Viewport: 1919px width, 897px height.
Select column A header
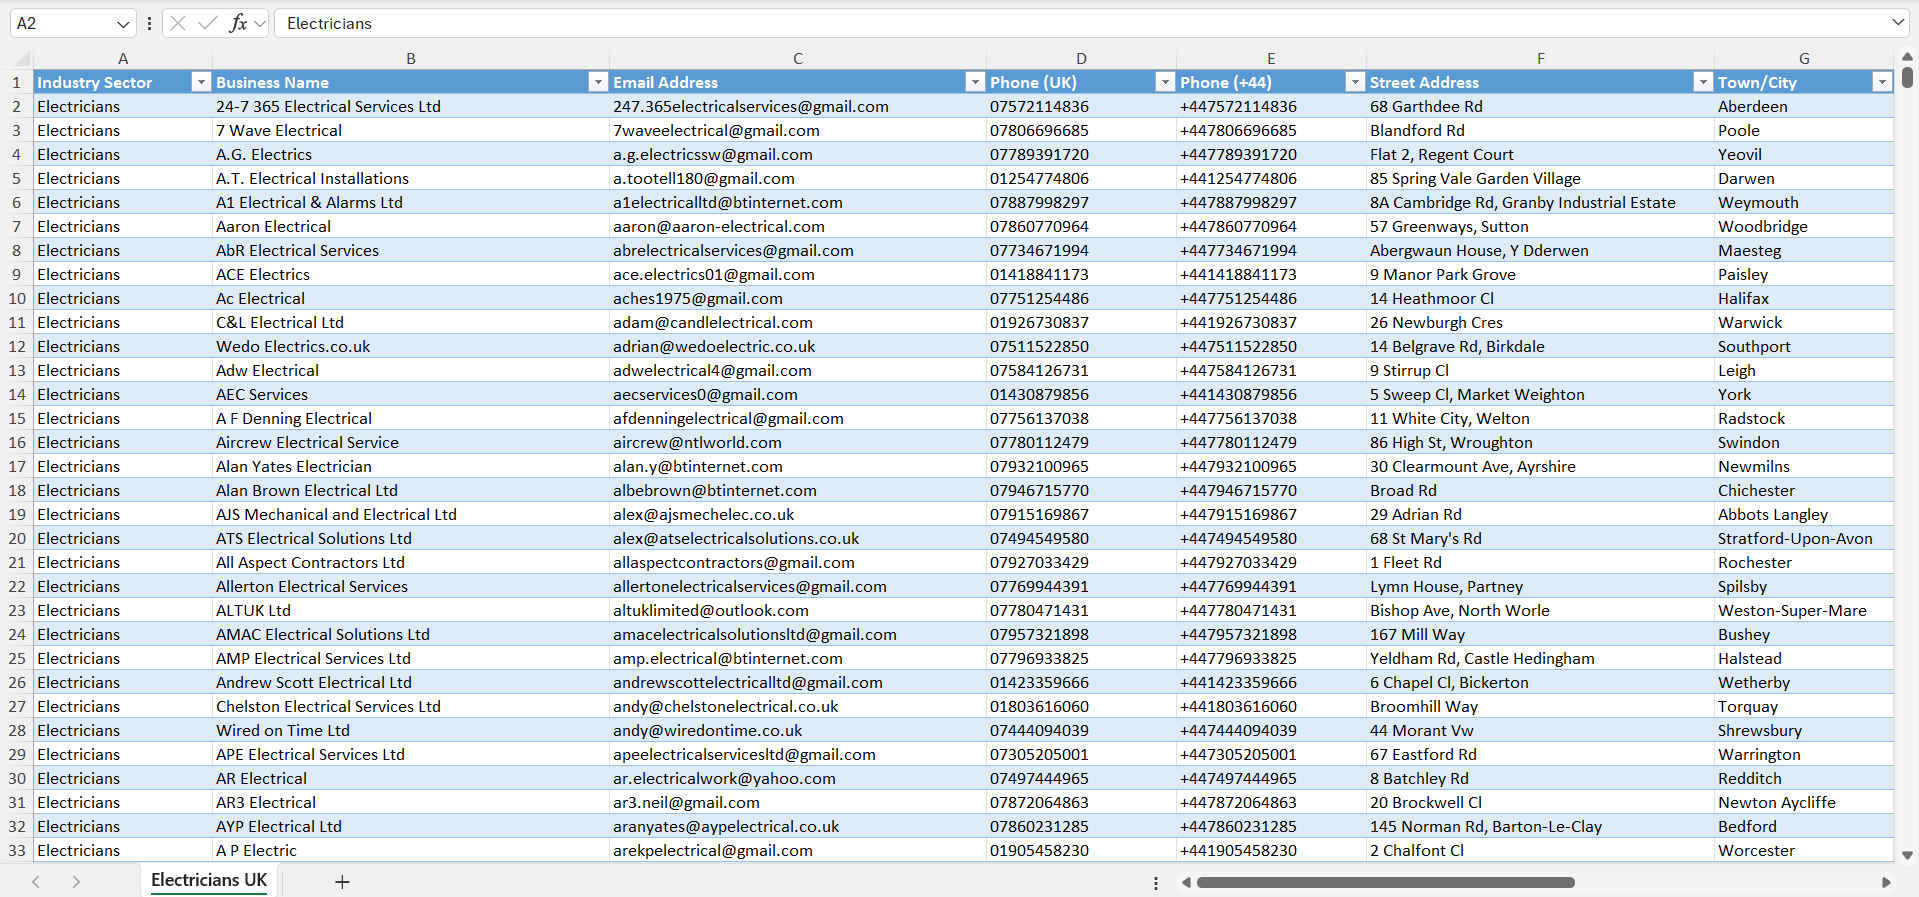(123, 58)
